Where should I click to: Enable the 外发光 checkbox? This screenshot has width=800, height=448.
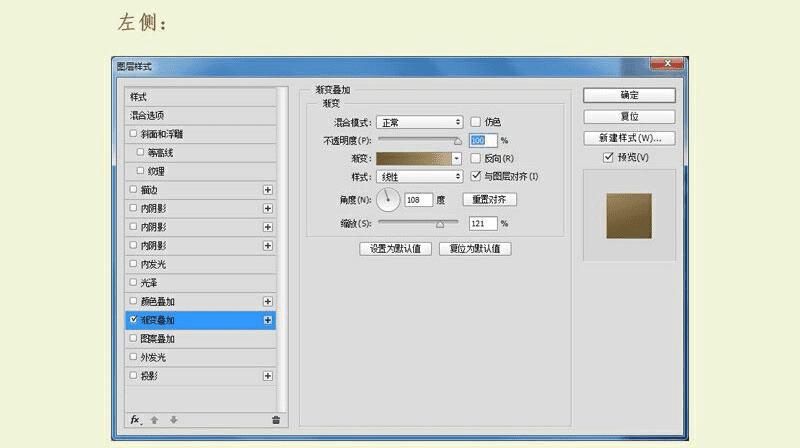(x=133, y=357)
